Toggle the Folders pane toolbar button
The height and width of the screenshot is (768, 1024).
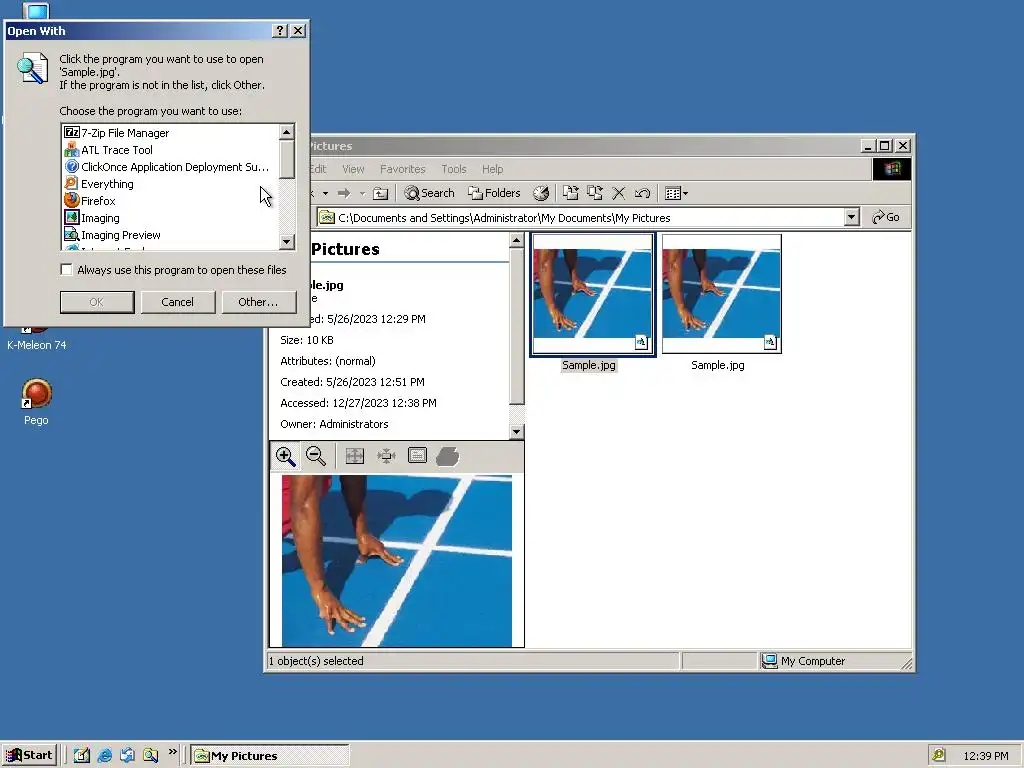click(494, 193)
